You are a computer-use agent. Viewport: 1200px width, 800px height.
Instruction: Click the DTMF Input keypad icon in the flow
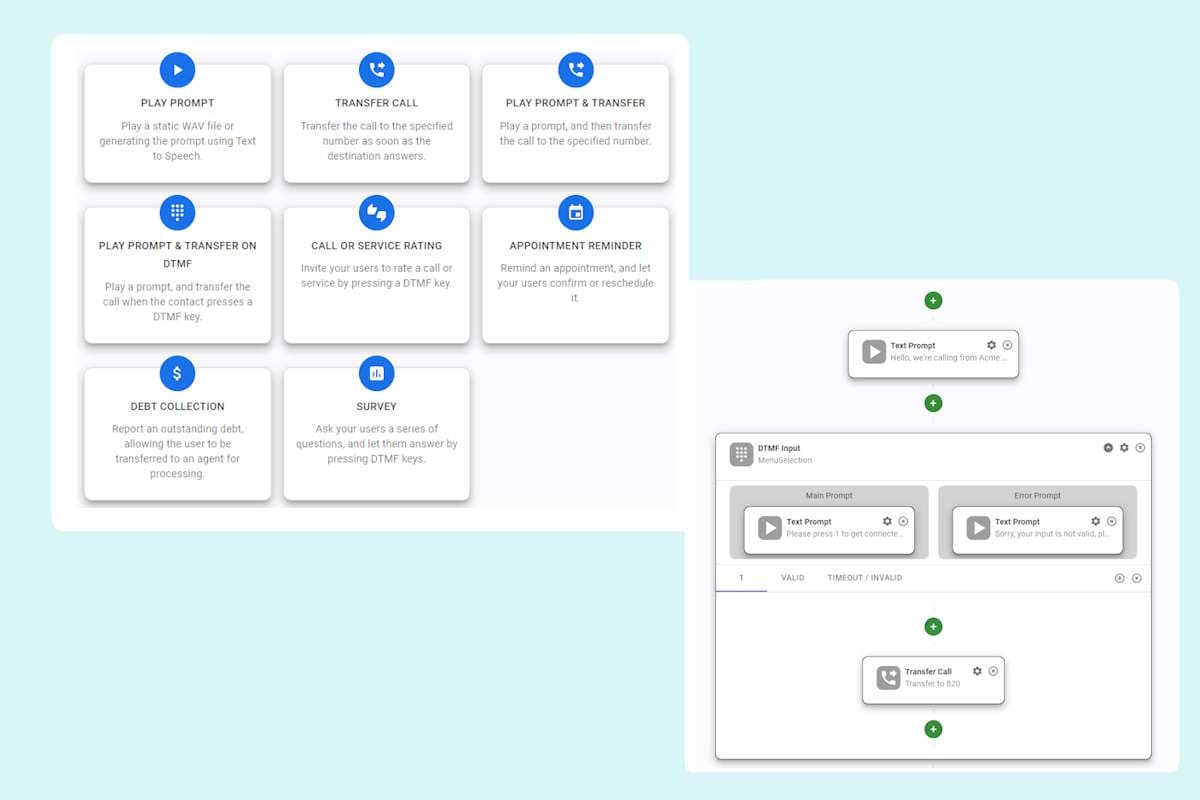click(740, 453)
